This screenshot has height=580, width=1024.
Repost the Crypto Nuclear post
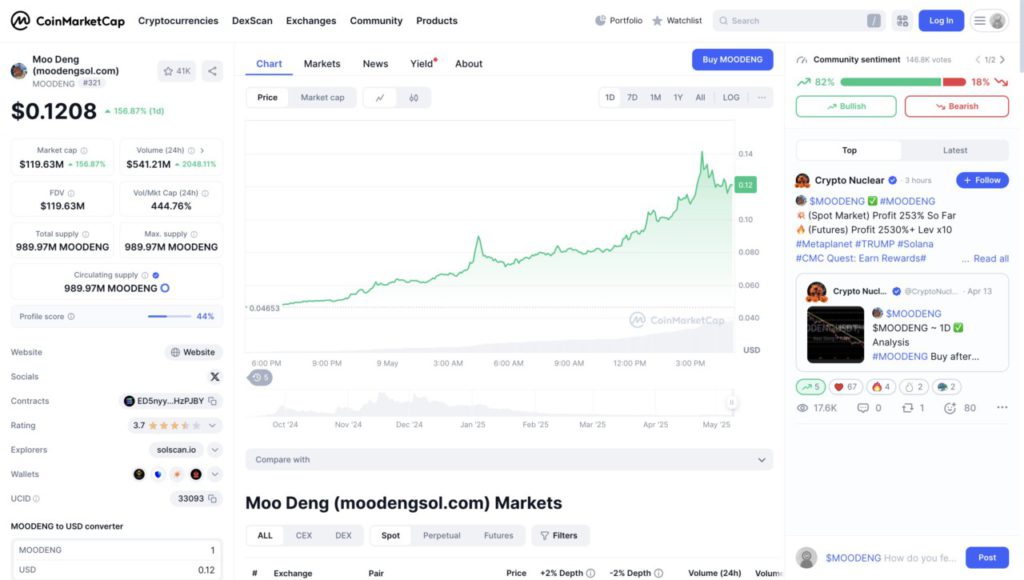(907, 408)
